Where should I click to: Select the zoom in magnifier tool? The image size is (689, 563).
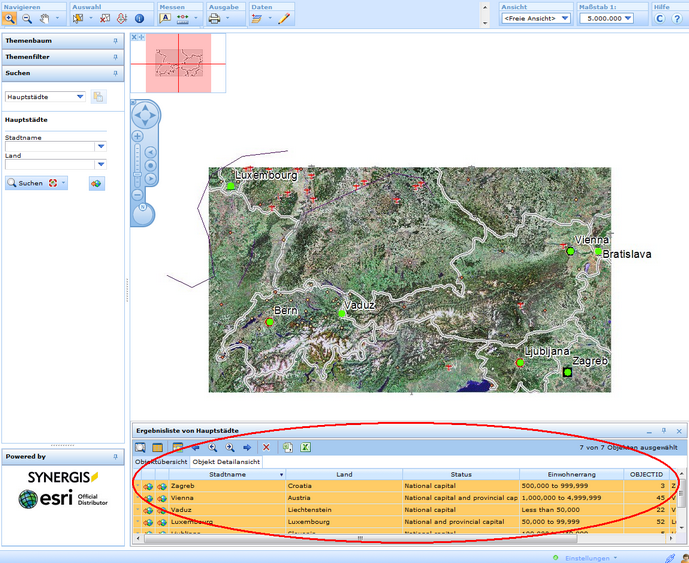(x=9, y=18)
